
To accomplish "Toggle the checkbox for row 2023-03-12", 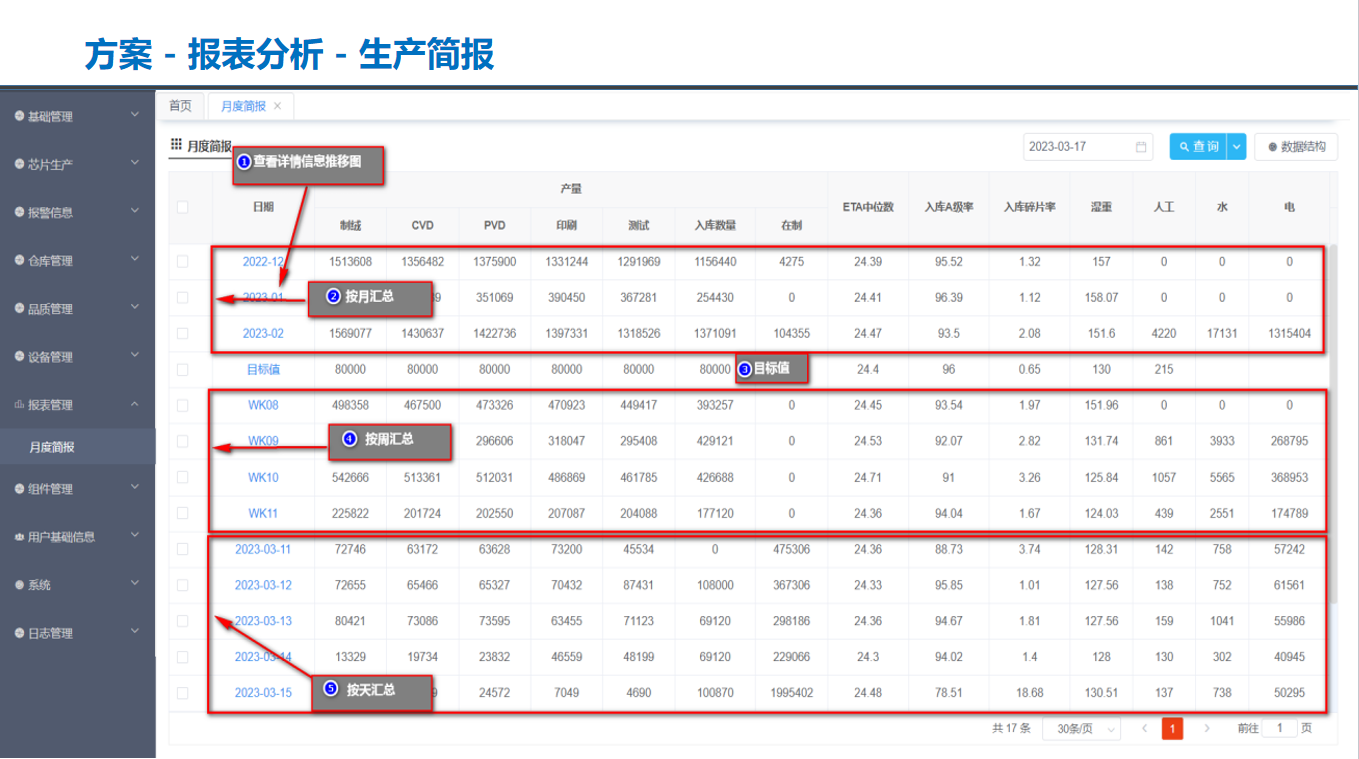I will pyautogui.click(x=182, y=585).
